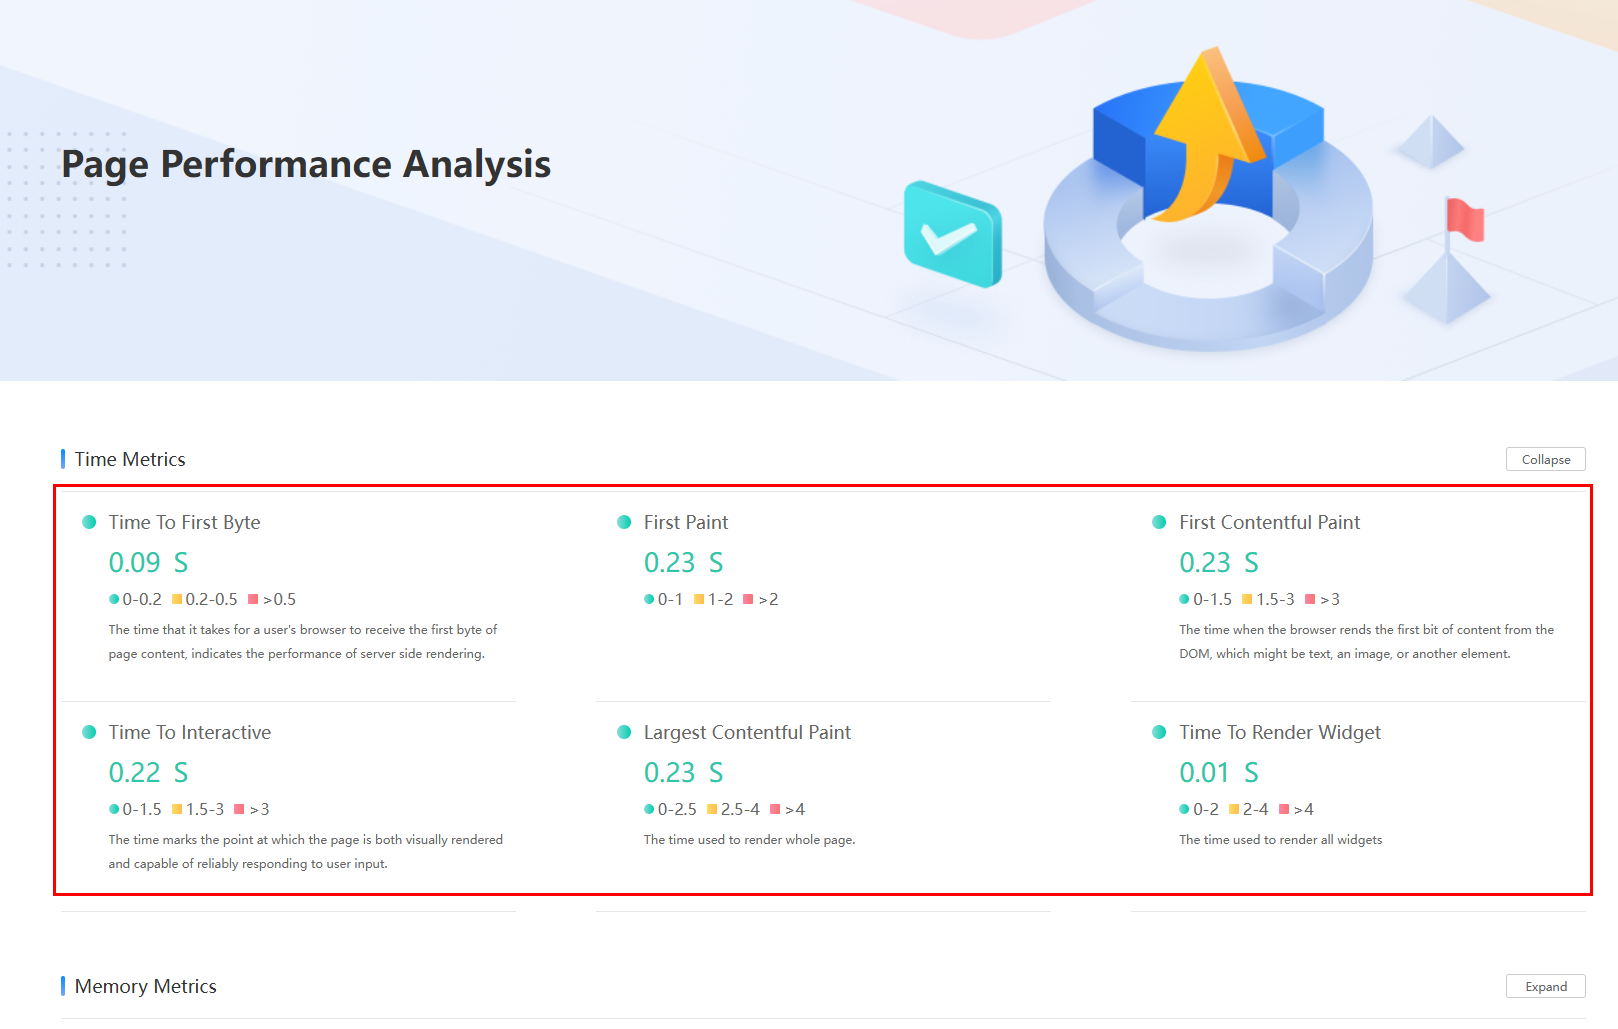Click the yellow 2-4 legend swatch
This screenshot has height=1029, width=1618.
click(x=1234, y=809)
